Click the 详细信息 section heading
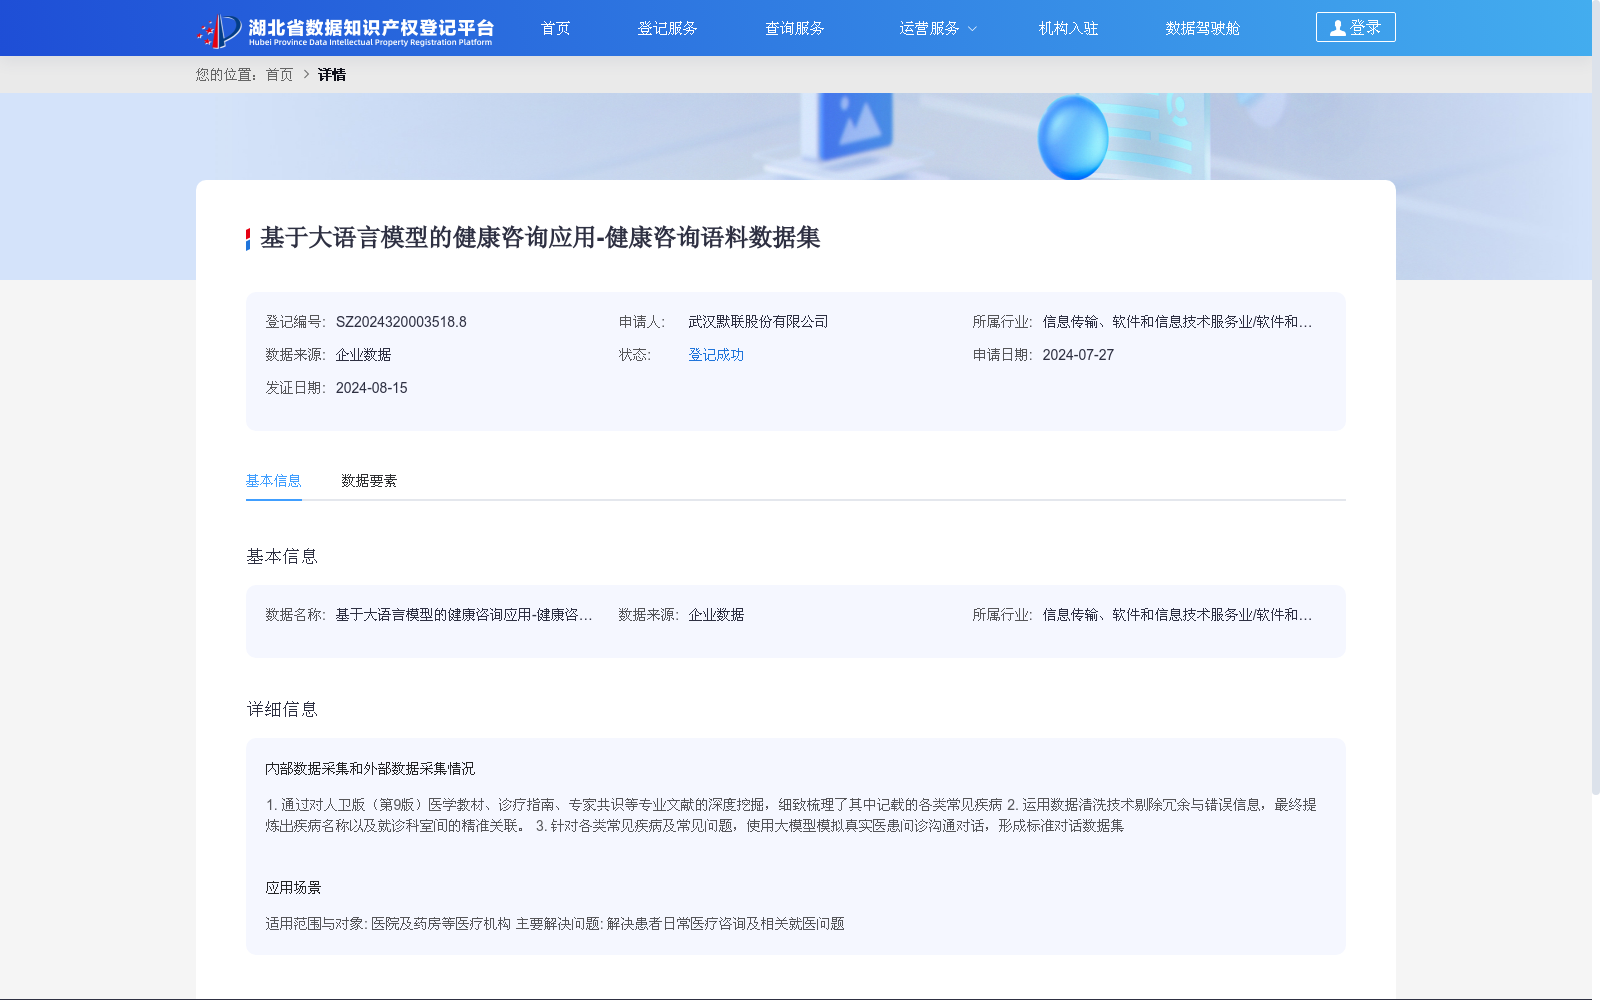The image size is (1600, 1000). (x=282, y=710)
